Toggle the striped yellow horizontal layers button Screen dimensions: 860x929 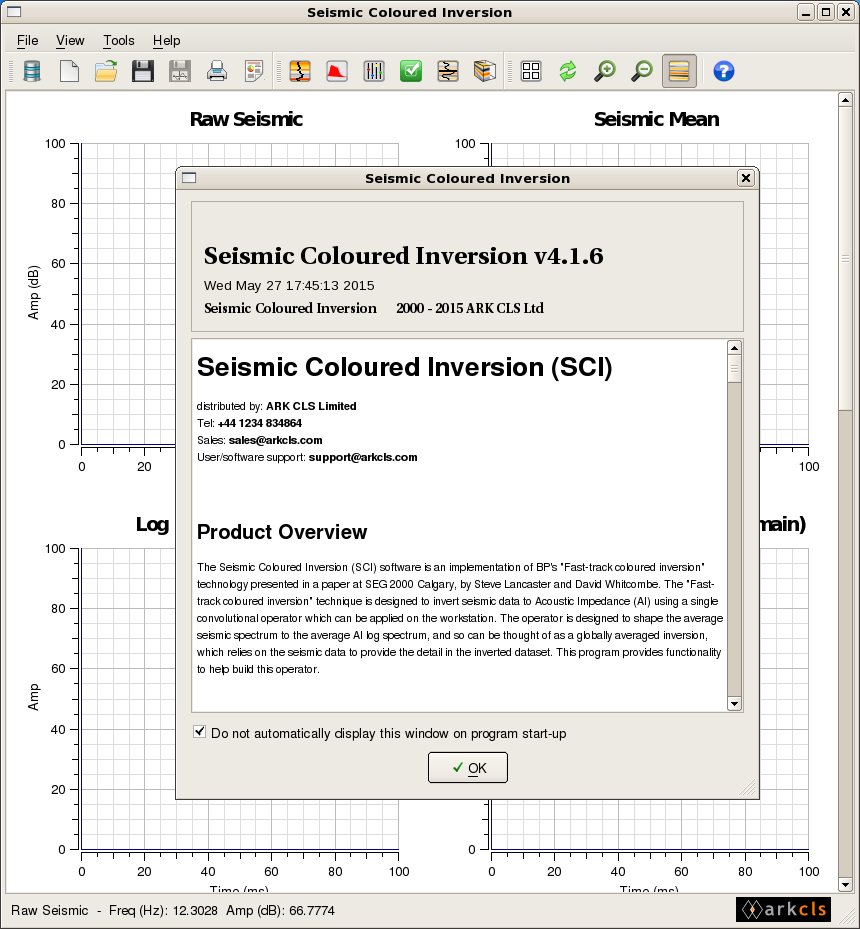679,71
